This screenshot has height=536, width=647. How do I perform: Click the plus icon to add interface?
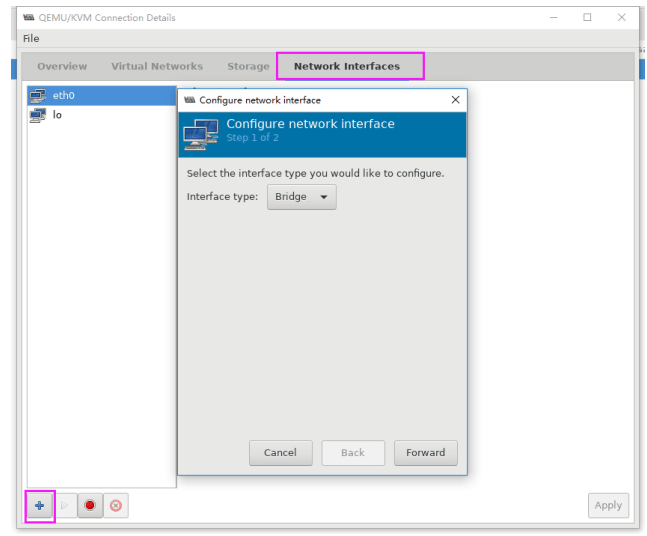click(x=40, y=505)
